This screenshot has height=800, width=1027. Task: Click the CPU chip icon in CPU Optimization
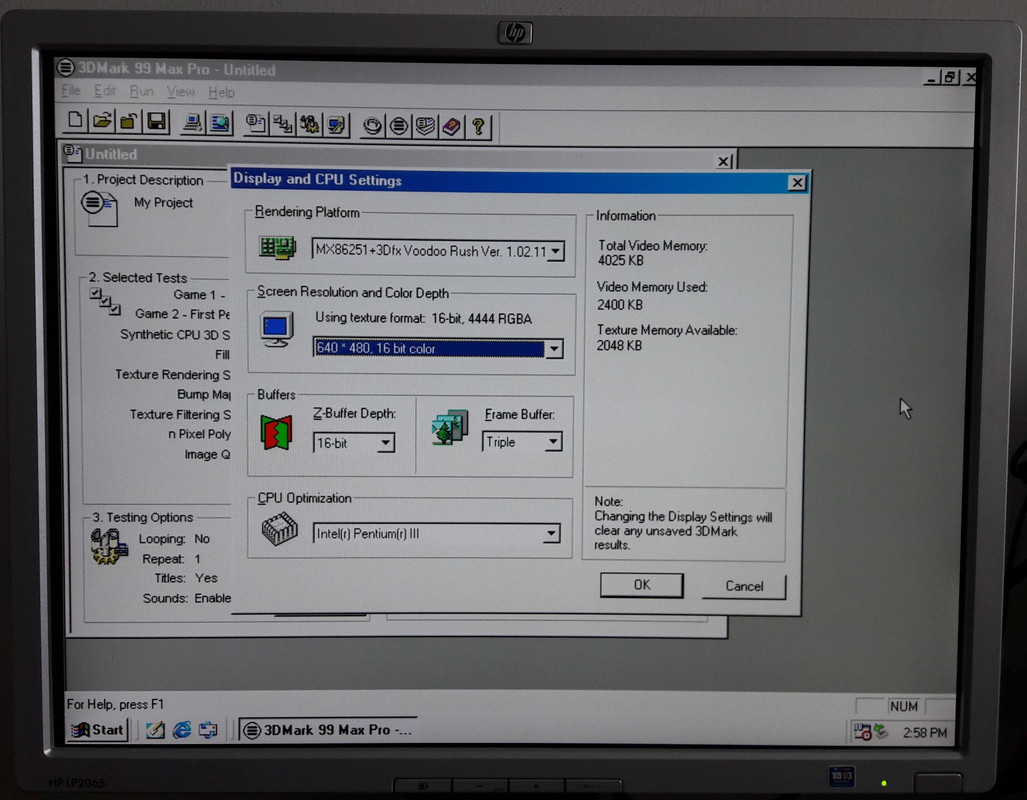click(x=280, y=529)
